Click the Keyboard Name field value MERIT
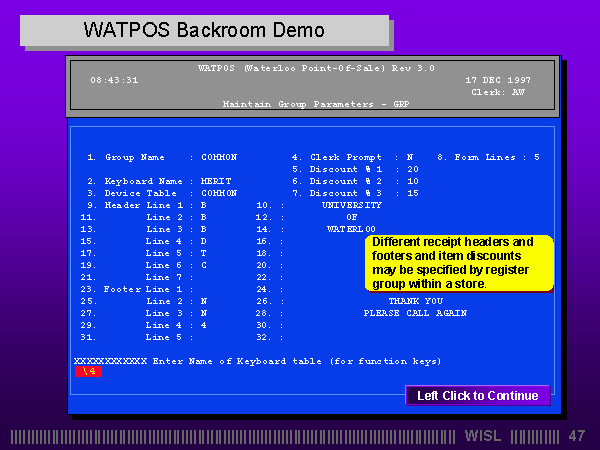This screenshot has width=600, height=450. [216, 181]
